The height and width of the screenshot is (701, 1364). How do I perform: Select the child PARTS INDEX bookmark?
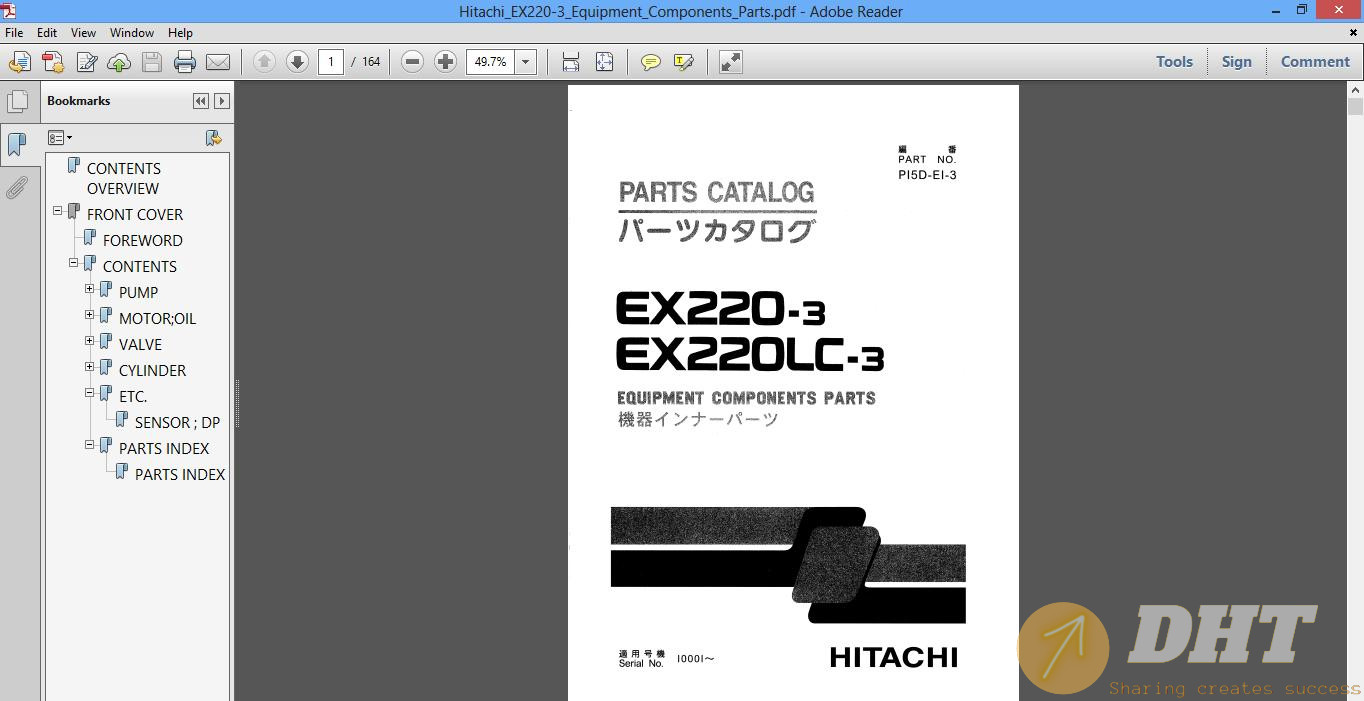click(x=180, y=474)
